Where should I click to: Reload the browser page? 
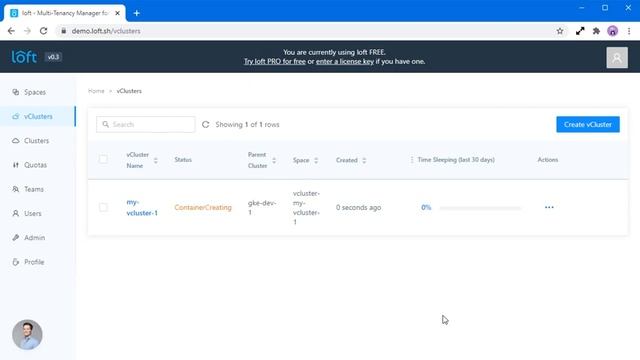(x=43, y=31)
